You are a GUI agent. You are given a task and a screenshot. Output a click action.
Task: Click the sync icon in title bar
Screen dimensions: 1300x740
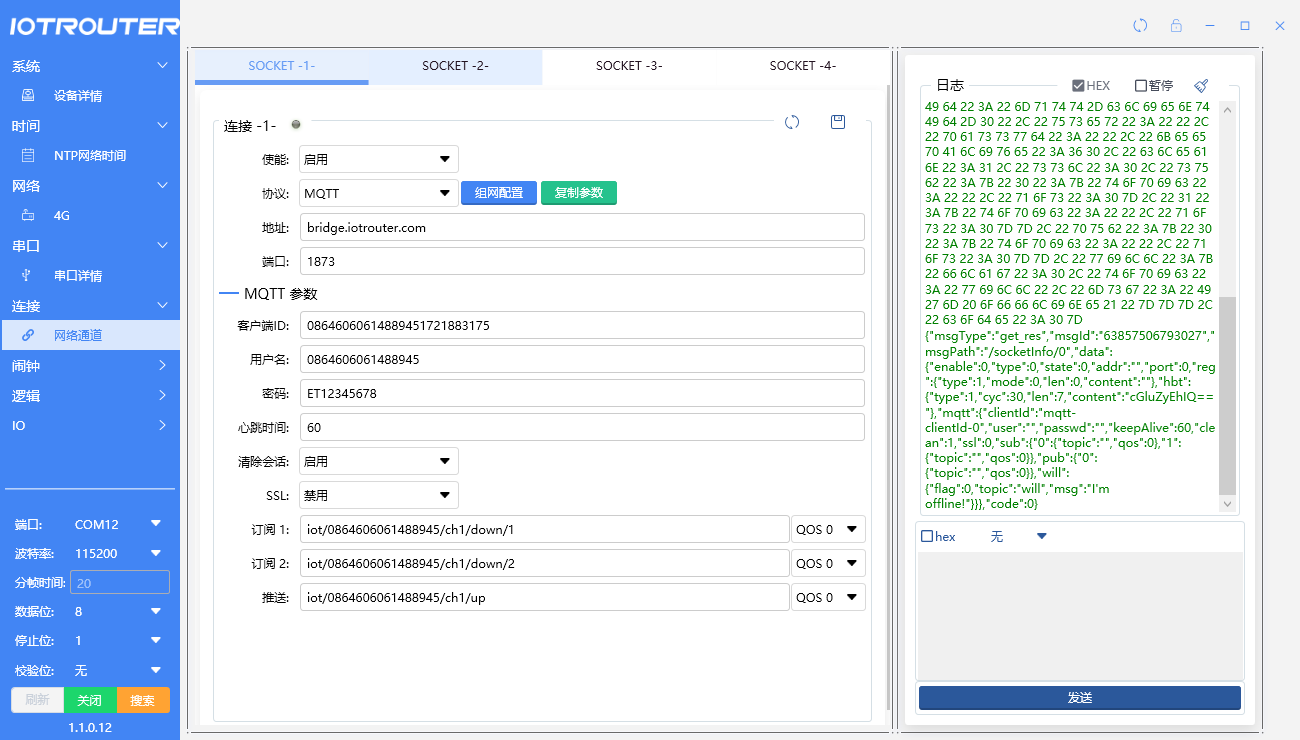[1140, 26]
